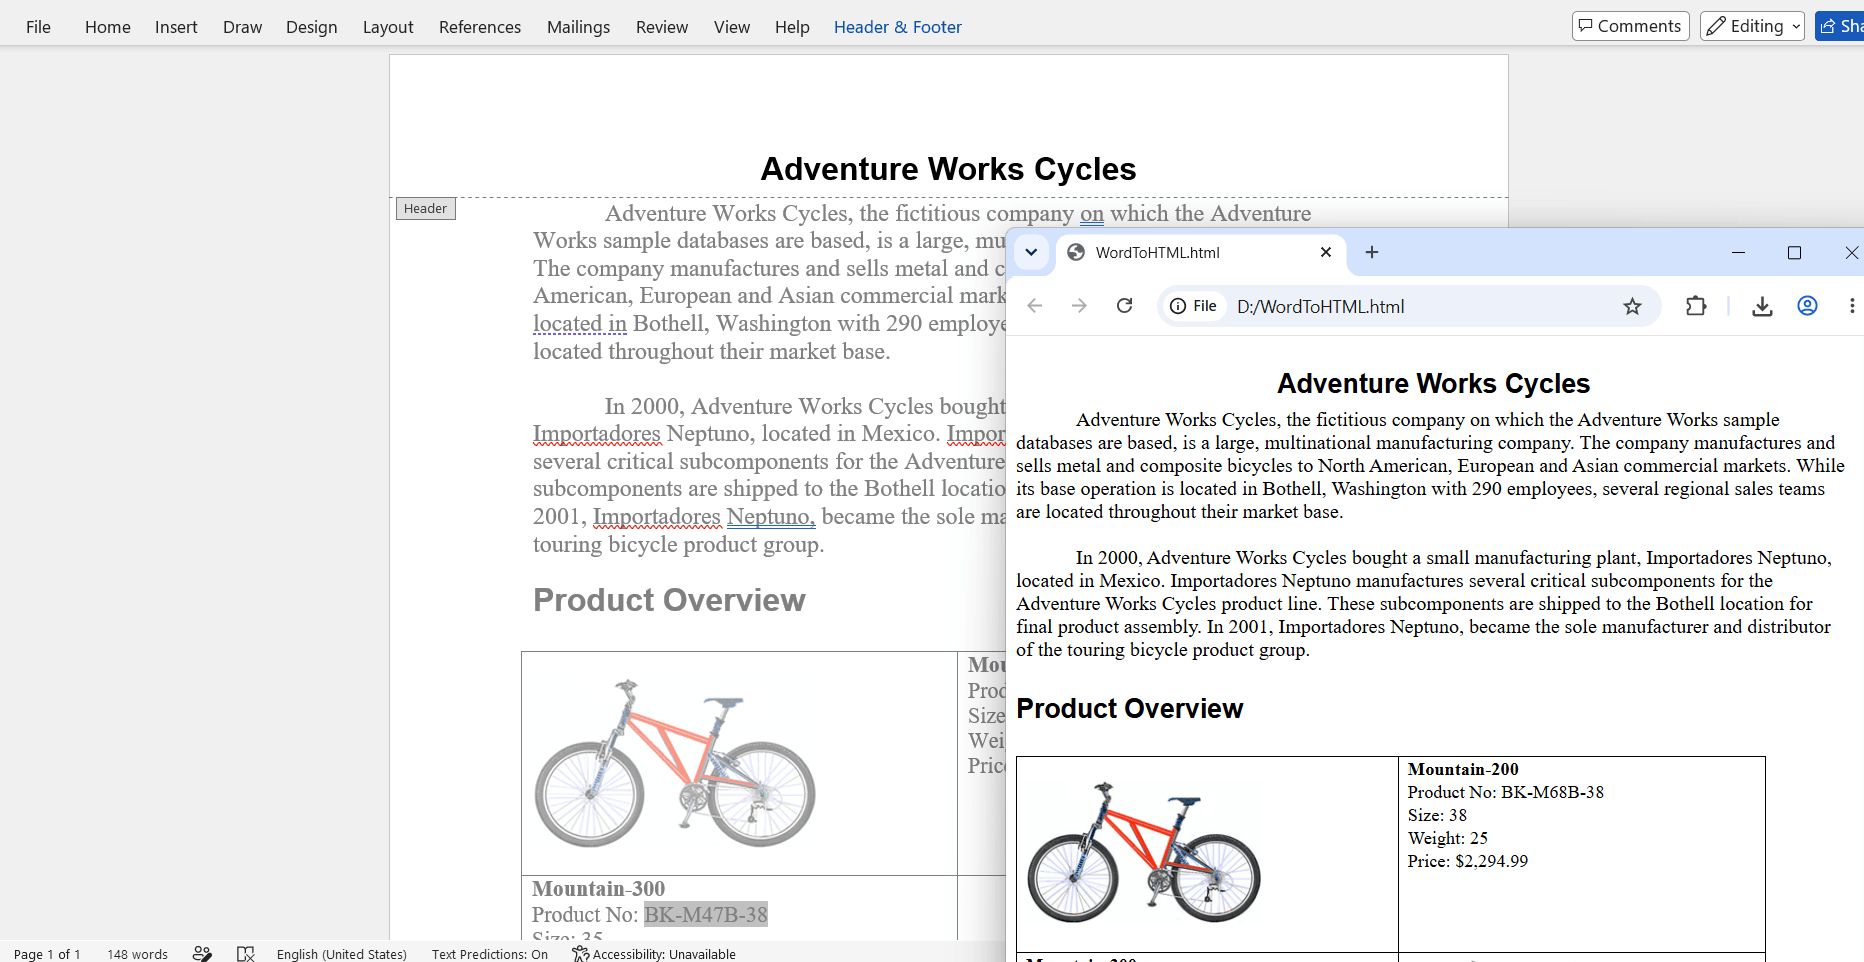
Task: Open browser Extensions puzzle icon
Action: [1696, 306]
